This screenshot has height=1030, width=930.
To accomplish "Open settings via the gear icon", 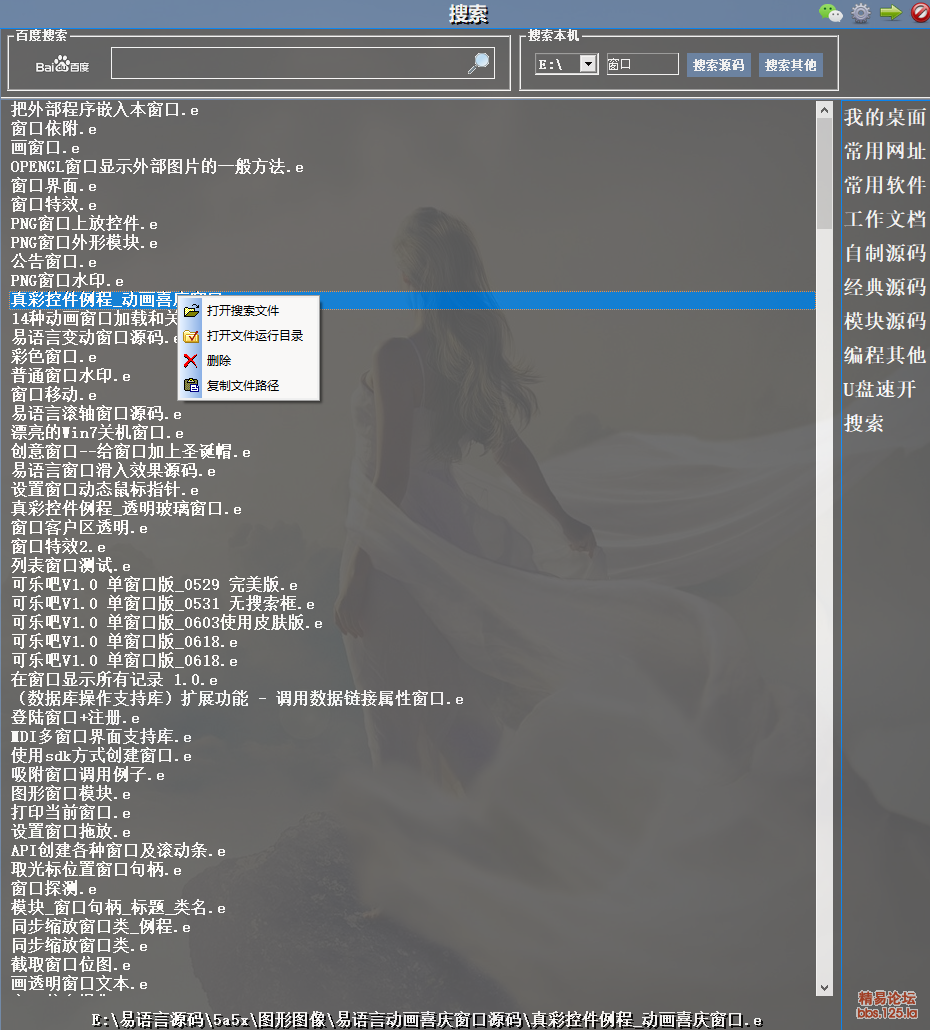I will 861,13.
